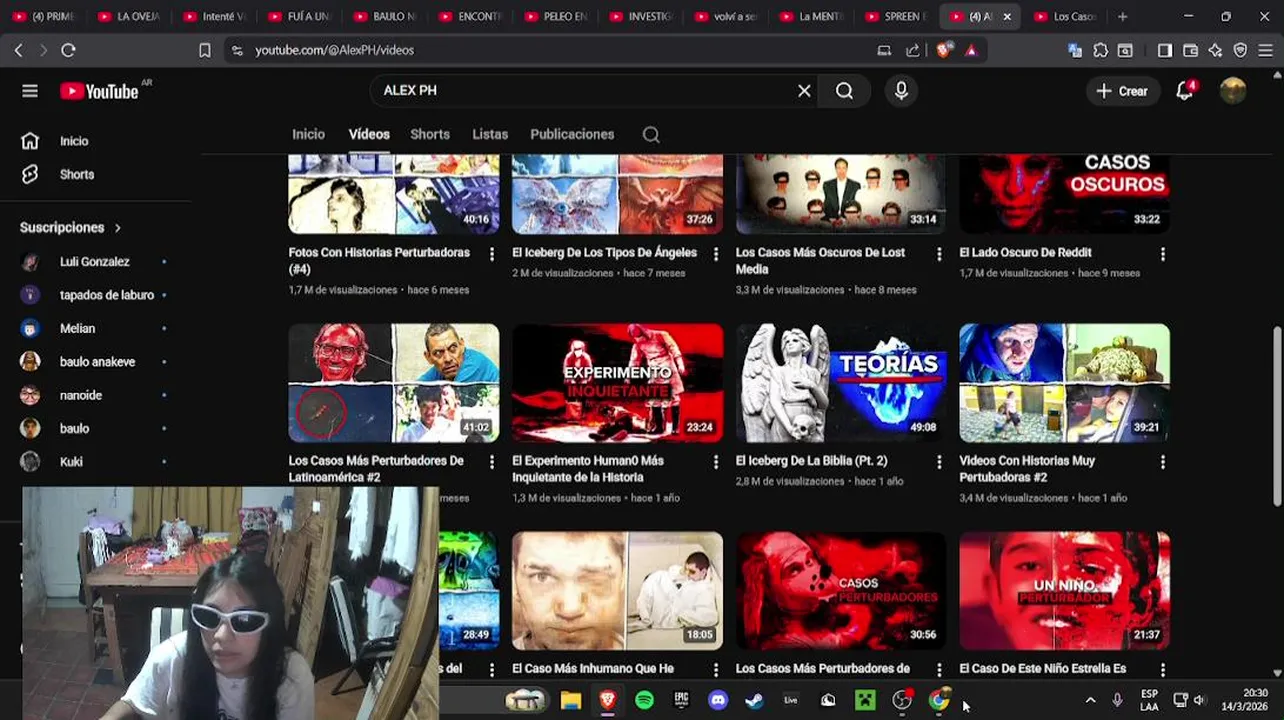
Task: Switch to the Shorts channel tab
Action: coord(430,134)
